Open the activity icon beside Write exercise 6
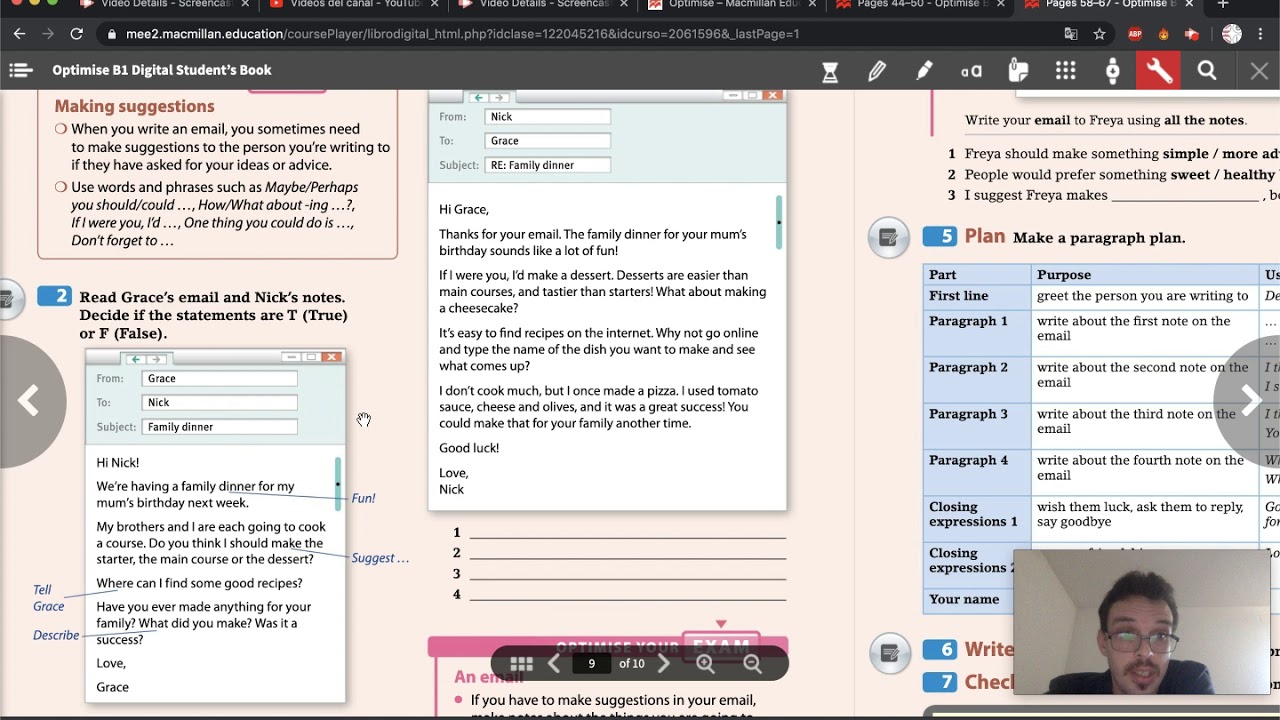This screenshot has width=1280, height=720. pos(888,653)
